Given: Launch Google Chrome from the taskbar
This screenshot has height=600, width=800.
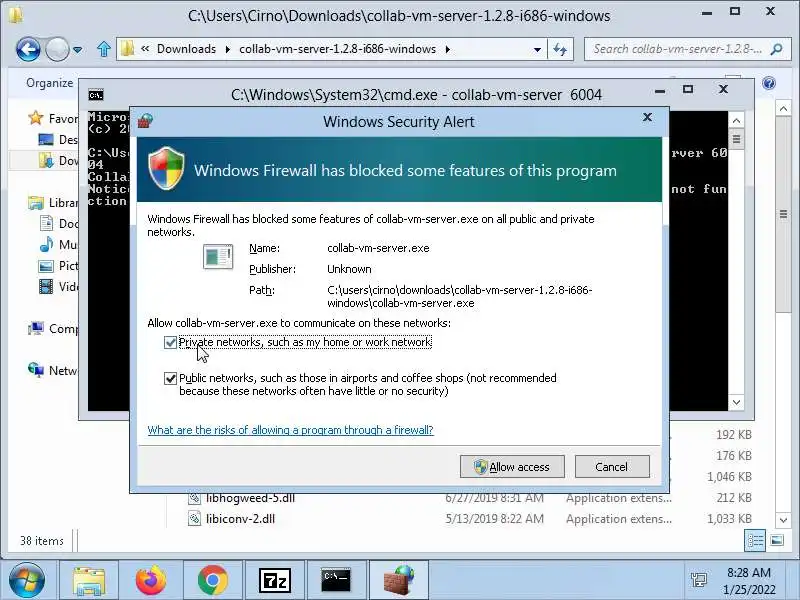Looking at the screenshot, I should click(213, 581).
